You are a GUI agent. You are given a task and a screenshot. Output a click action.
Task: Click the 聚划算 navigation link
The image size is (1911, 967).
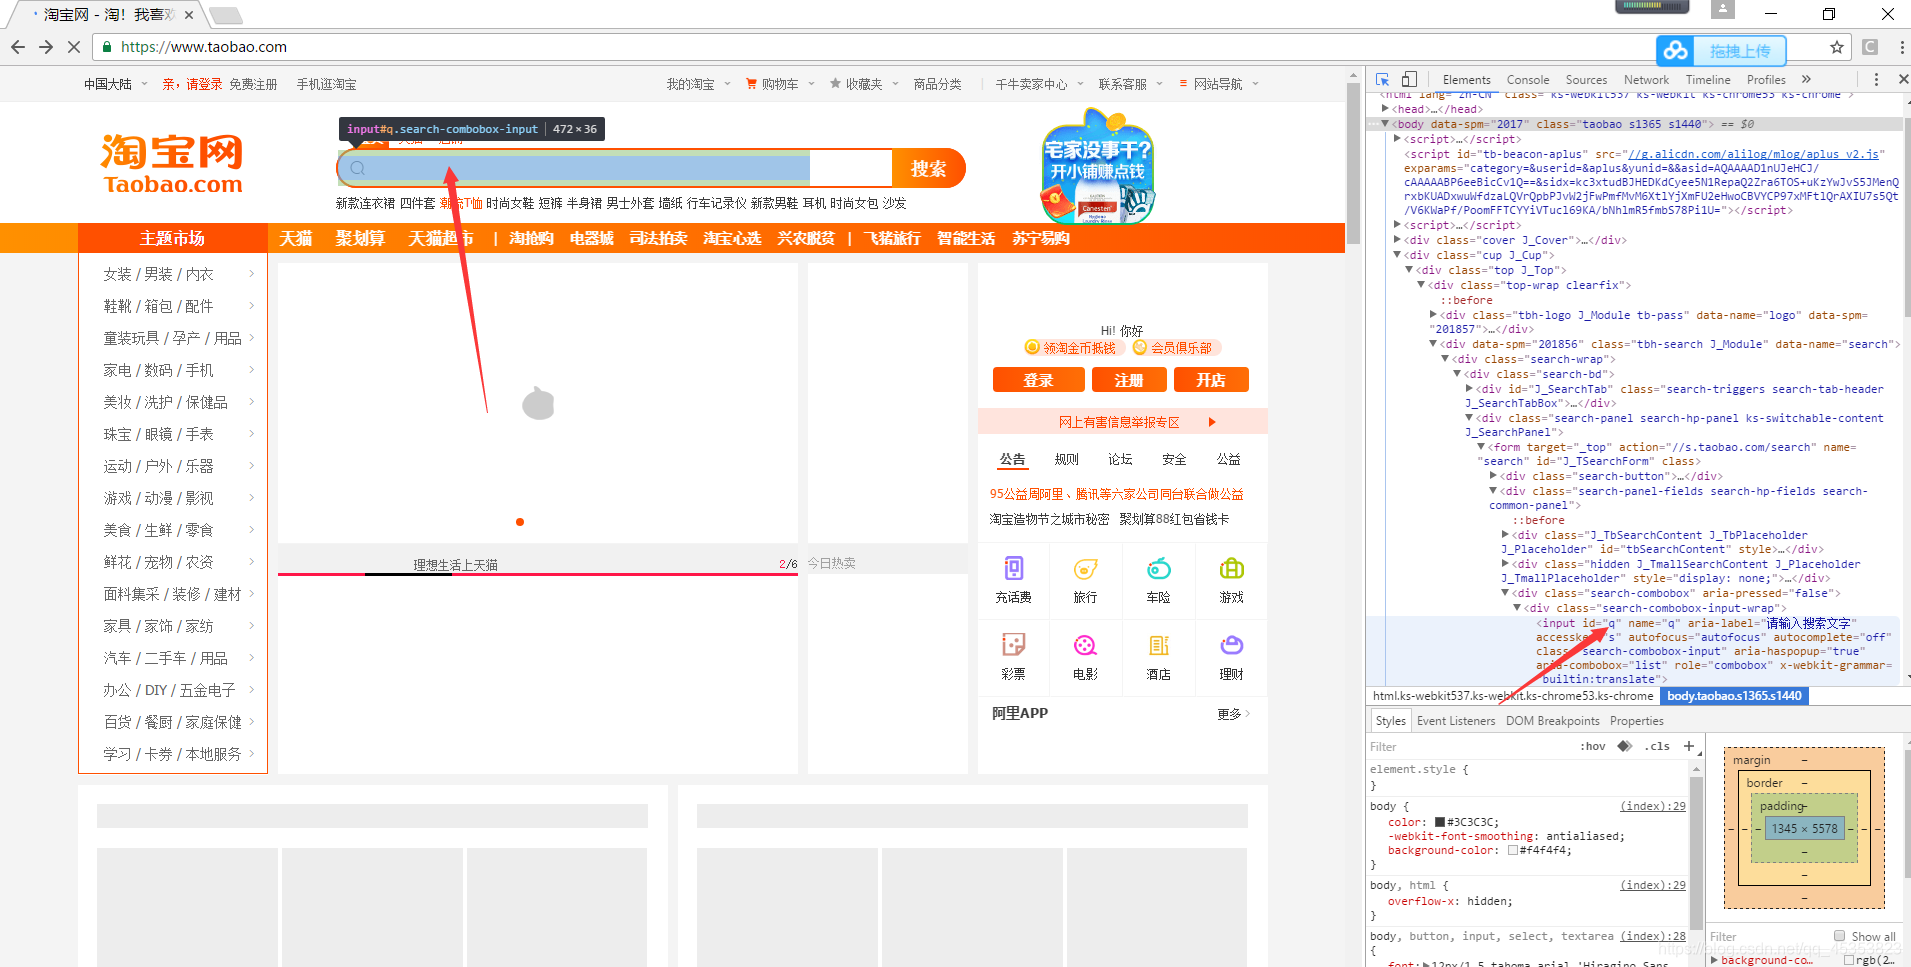(360, 238)
